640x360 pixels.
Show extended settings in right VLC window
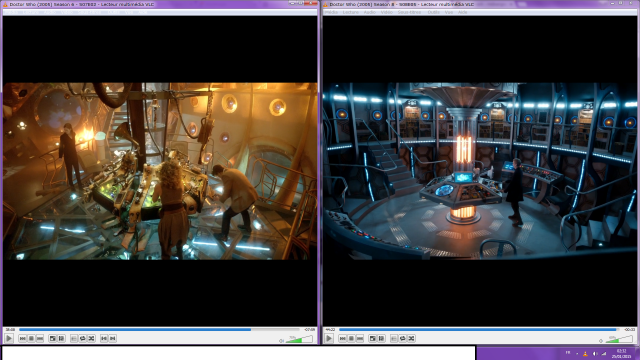click(381, 338)
